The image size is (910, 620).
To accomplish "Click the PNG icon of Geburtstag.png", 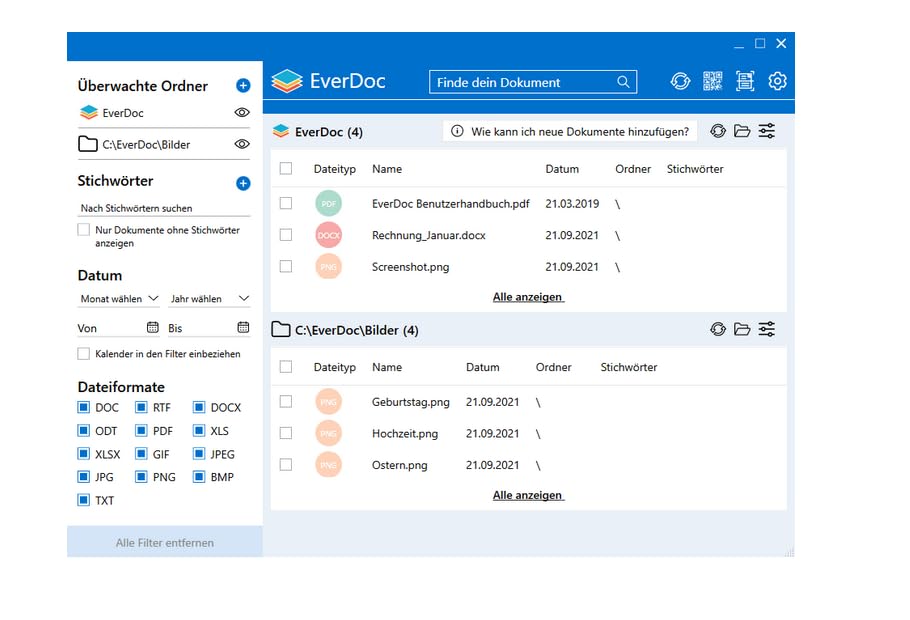I will pos(328,402).
